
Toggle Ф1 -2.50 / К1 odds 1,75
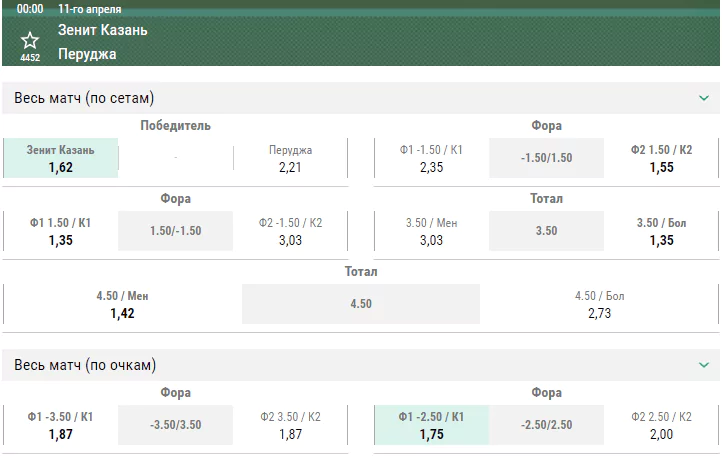tap(431, 425)
